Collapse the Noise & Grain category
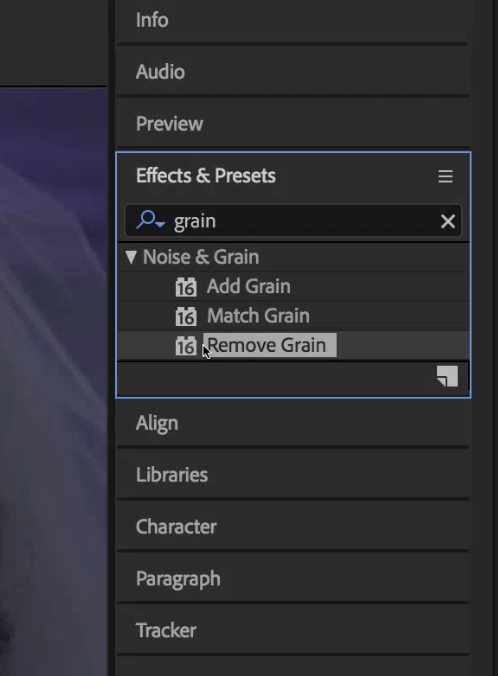Viewport: 498px width, 676px height. pos(131,257)
